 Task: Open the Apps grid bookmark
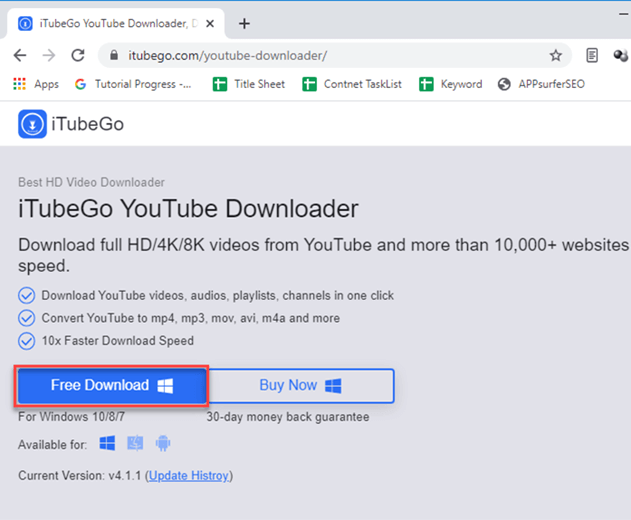pyautogui.click(x=36, y=84)
